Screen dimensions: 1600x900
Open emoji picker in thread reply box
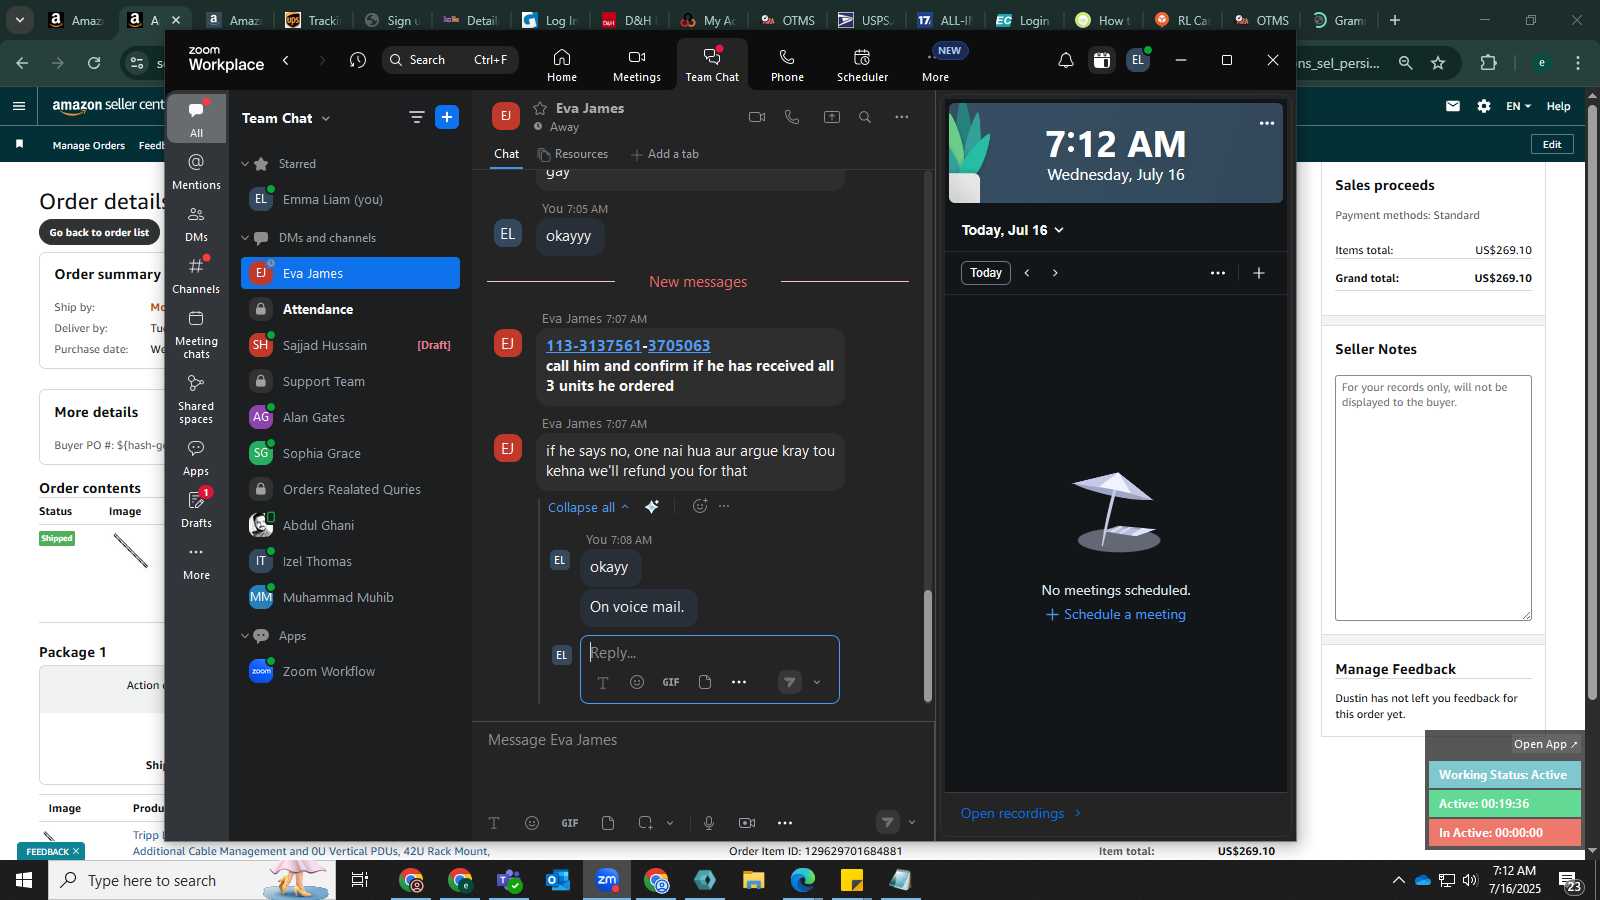tap(637, 682)
